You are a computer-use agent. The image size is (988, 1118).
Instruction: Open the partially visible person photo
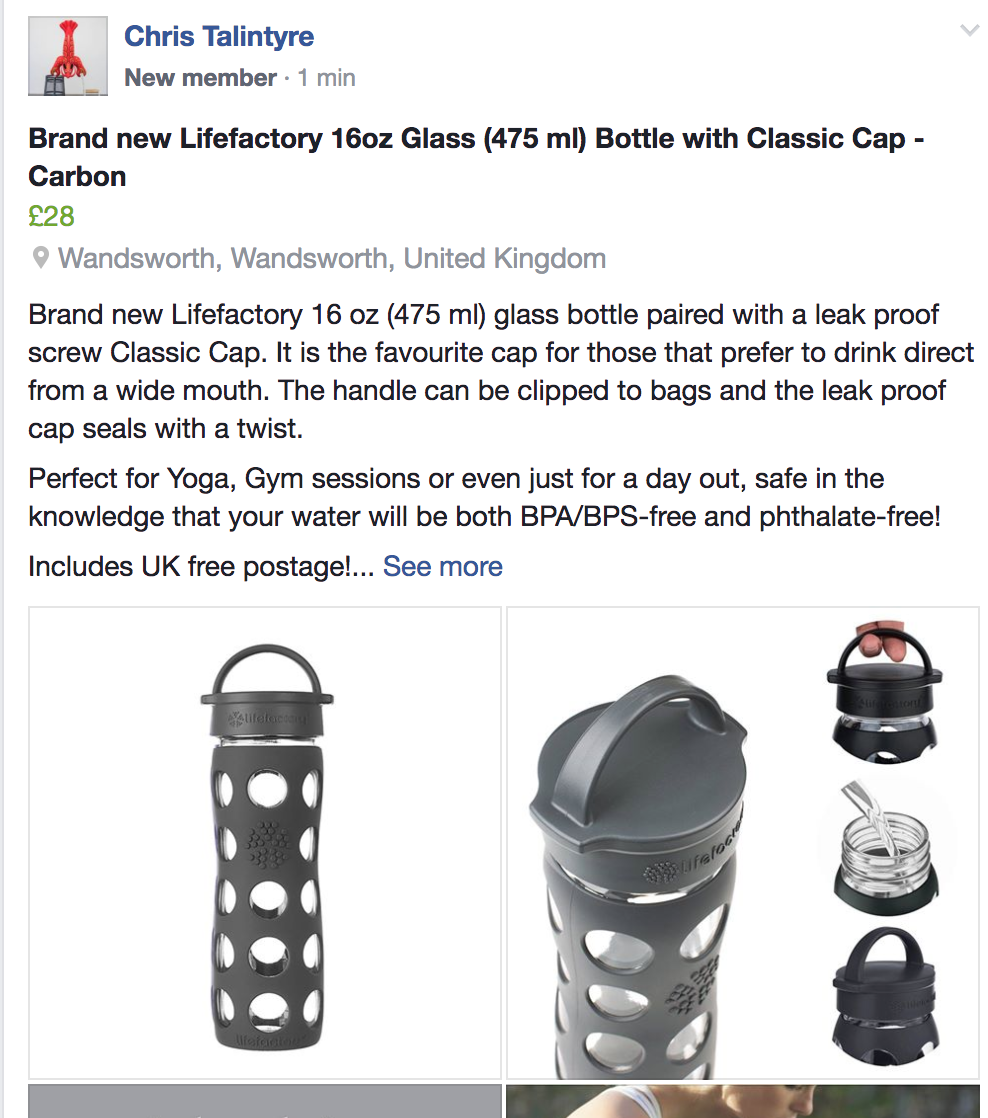tap(742, 1101)
